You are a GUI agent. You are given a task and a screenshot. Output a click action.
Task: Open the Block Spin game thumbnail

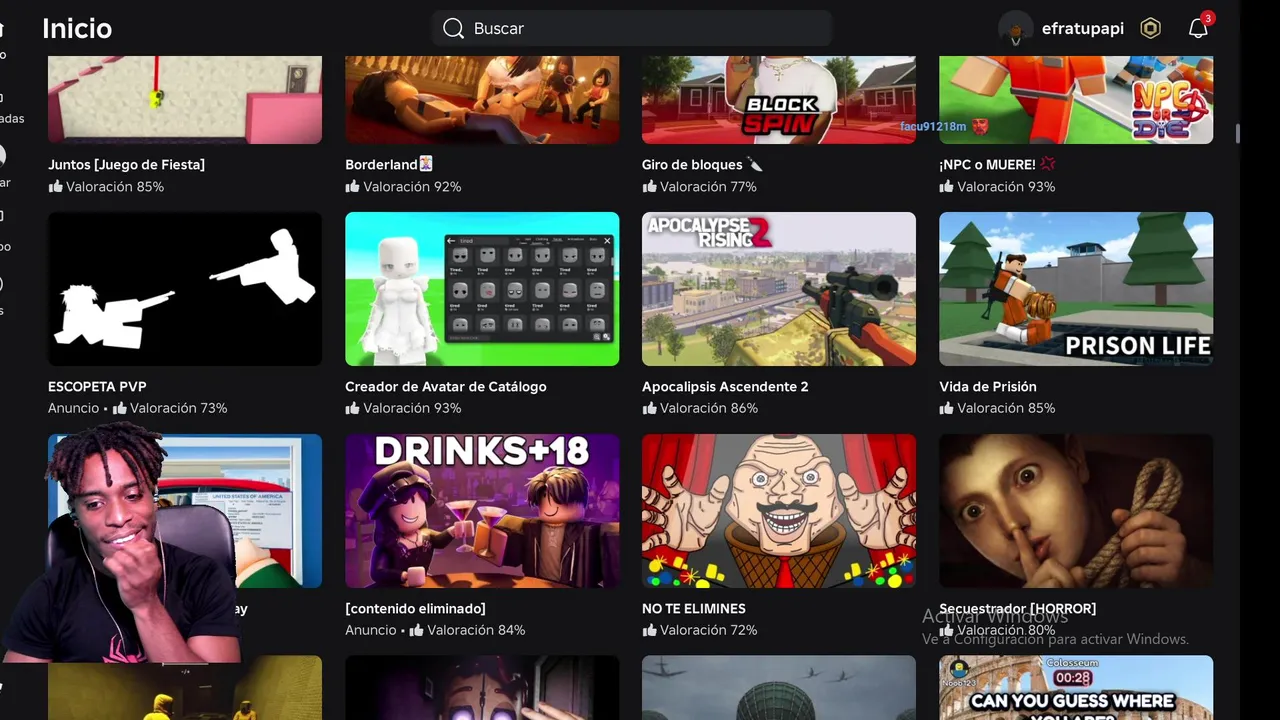[x=779, y=99]
